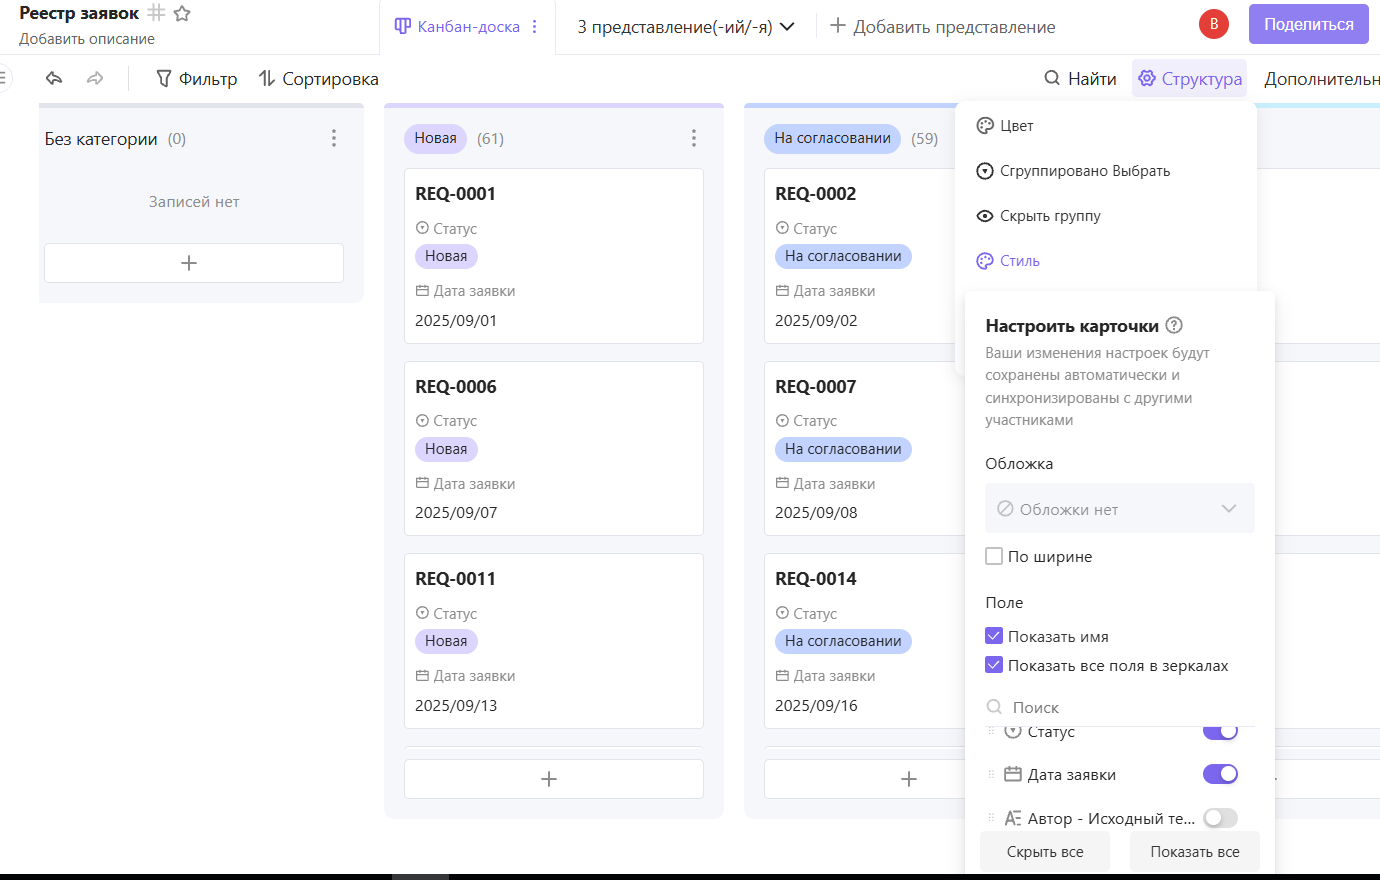Click the help icon beside Настроить карточки
This screenshot has height=880, width=1380.
coord(1175,325)
